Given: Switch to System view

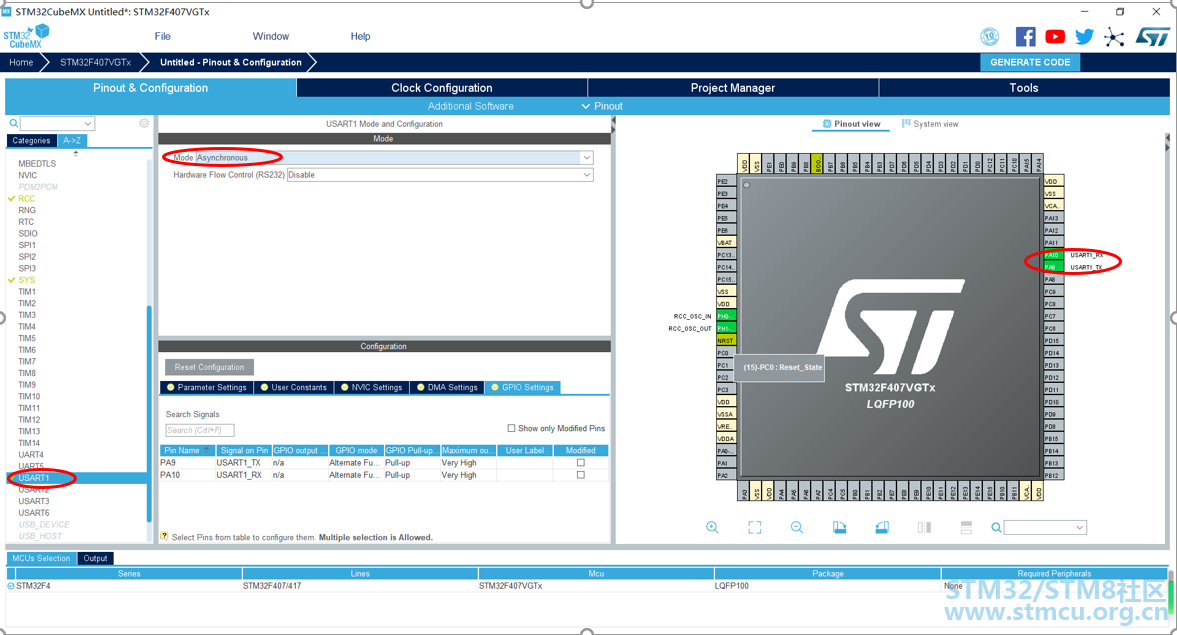Looking at the screenshot, I should (x=930, y=124).
